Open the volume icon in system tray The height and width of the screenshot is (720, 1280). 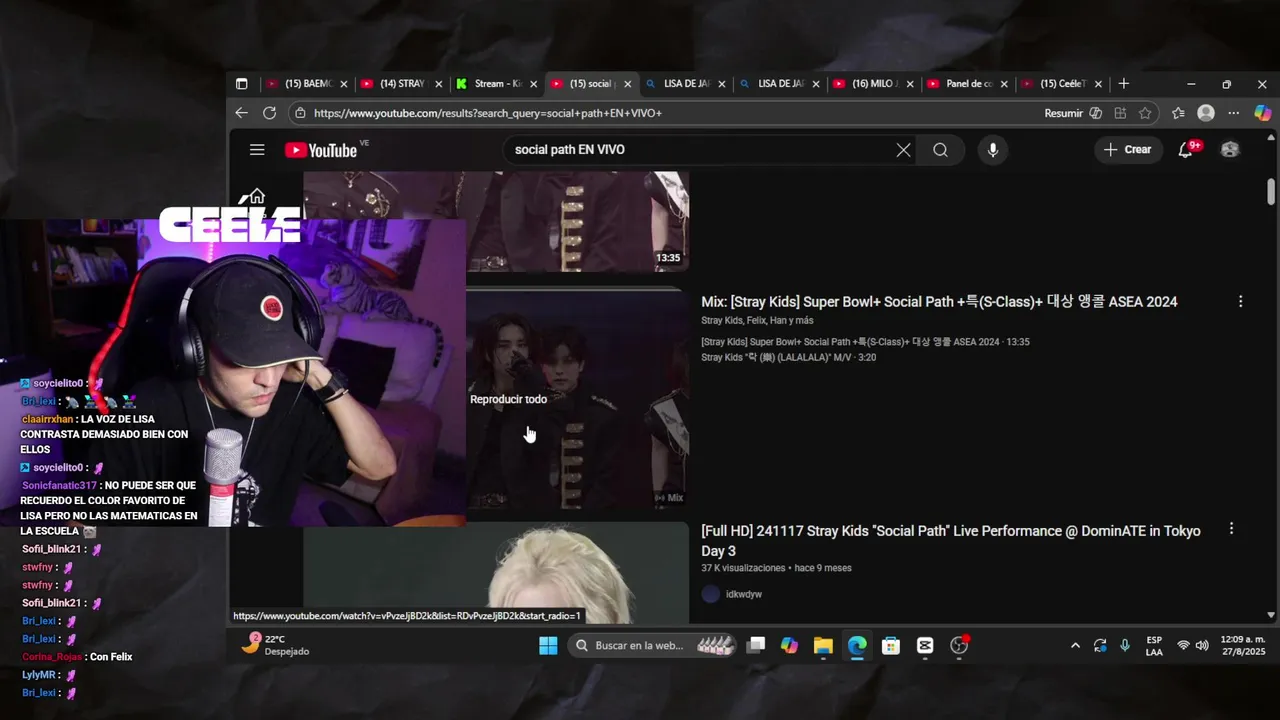coord(1202,646)
